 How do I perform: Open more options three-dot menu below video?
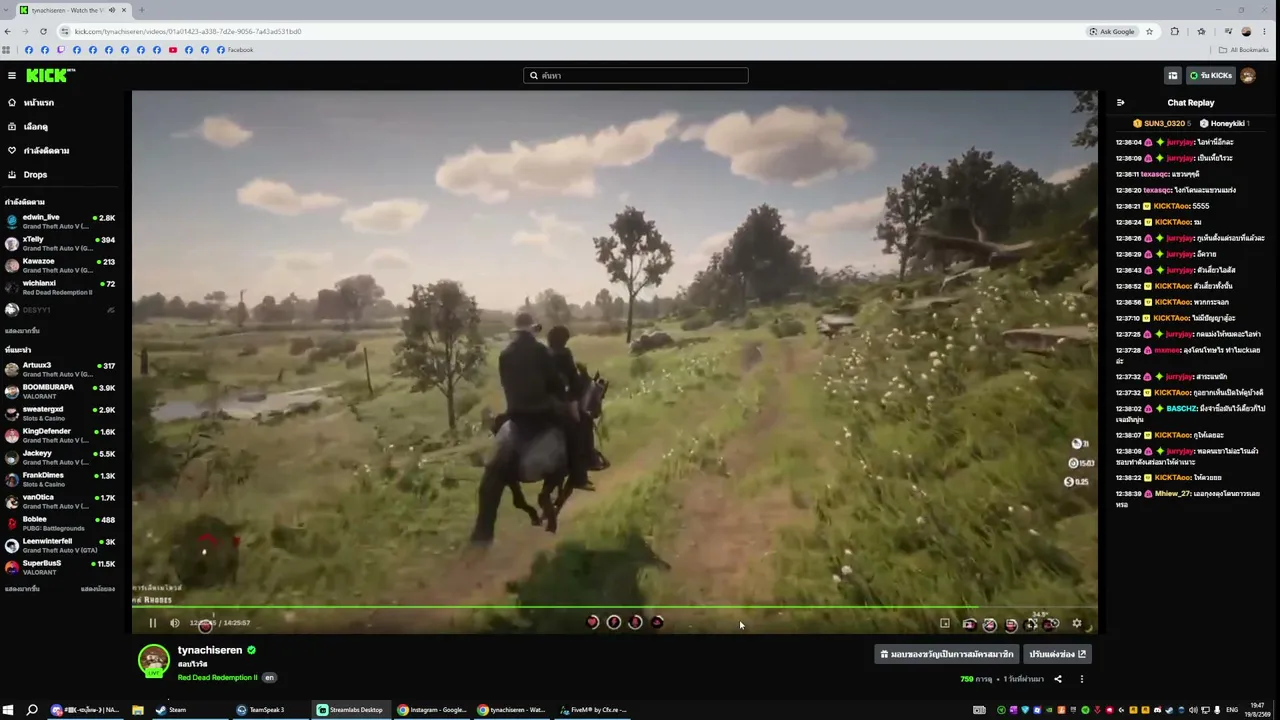click(1081, 679)
